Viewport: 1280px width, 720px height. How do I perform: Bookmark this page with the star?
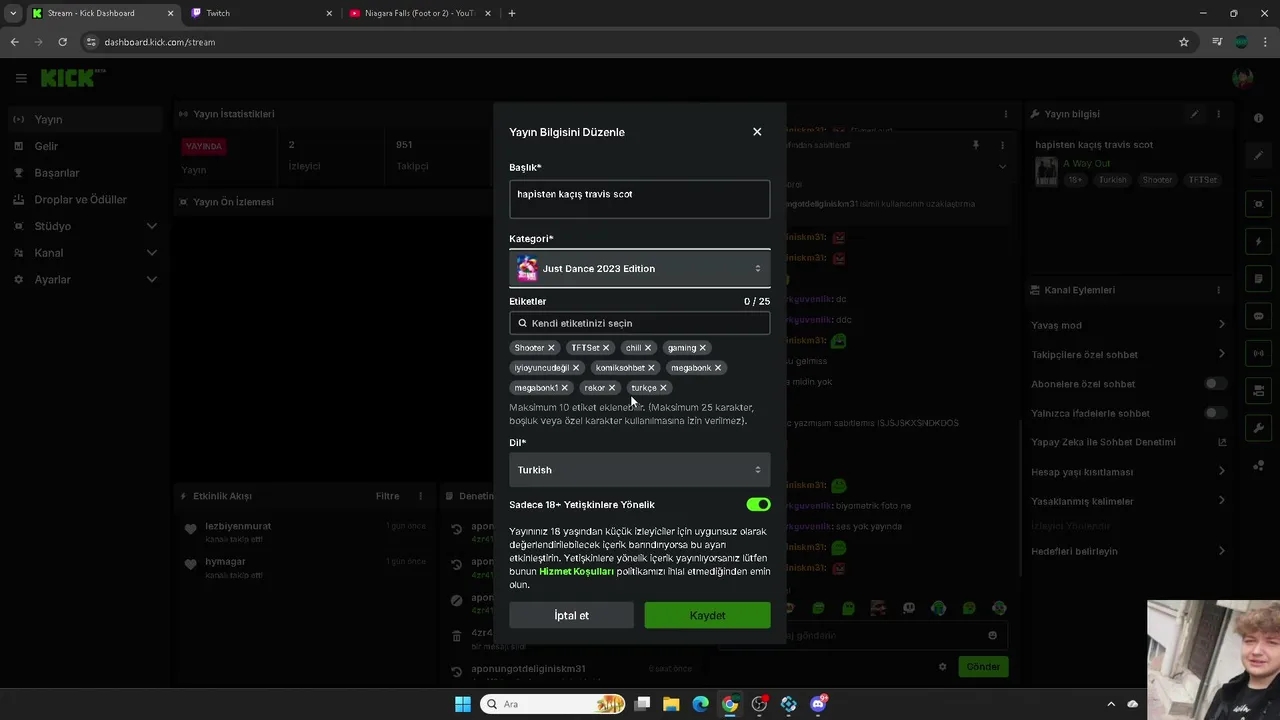point(1184,42)
